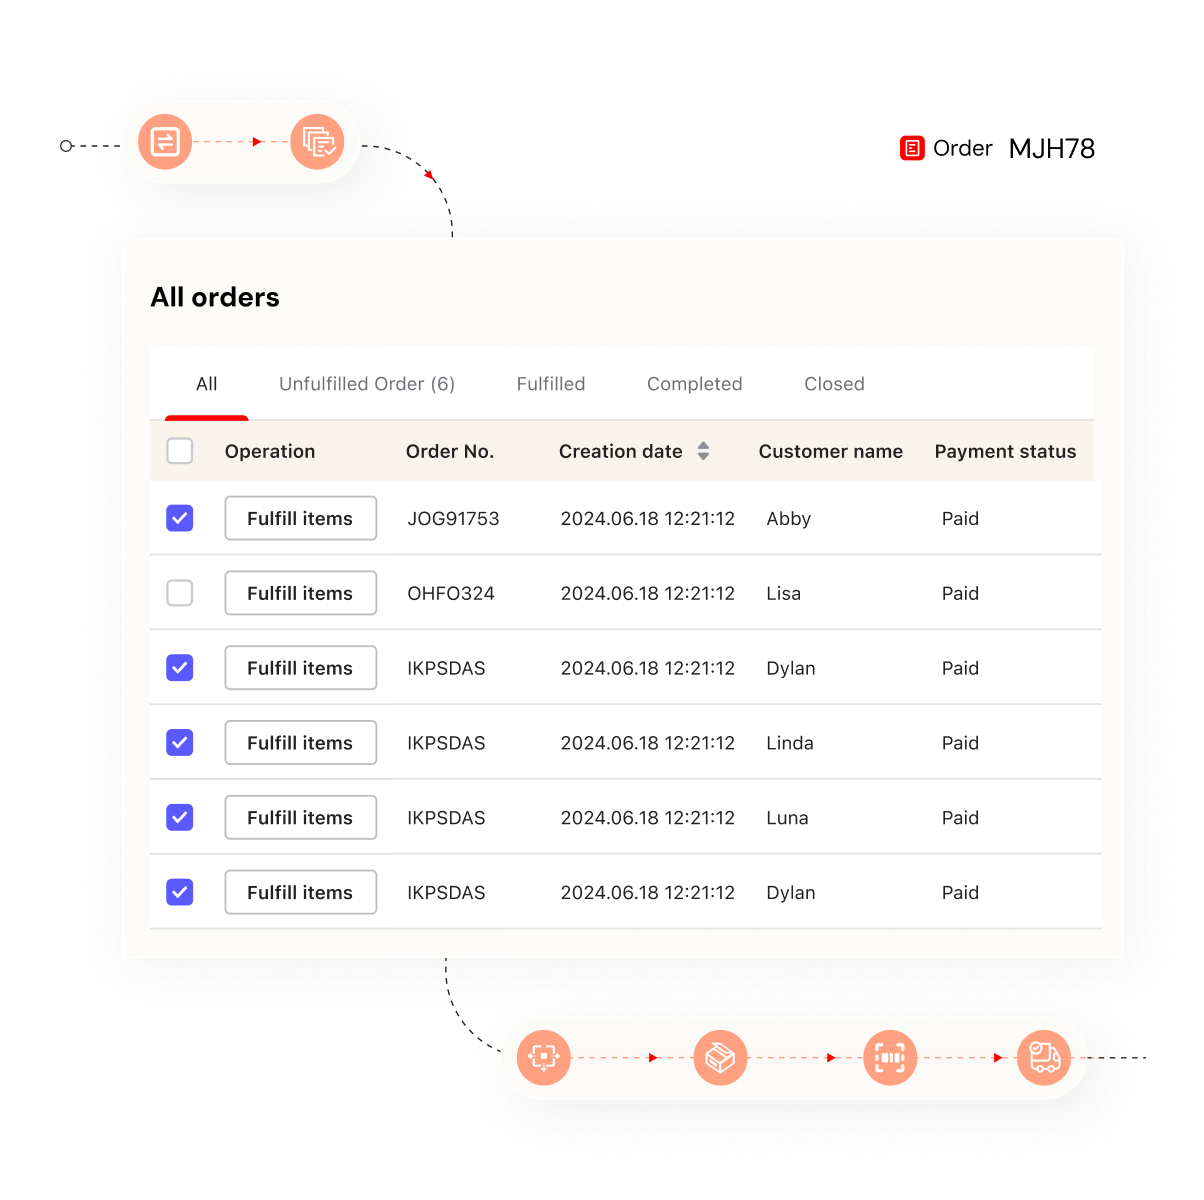Open the Fulfilled tab
Image resolution: width=1204 pixels, height=1200 pixels.
point(551,384)
